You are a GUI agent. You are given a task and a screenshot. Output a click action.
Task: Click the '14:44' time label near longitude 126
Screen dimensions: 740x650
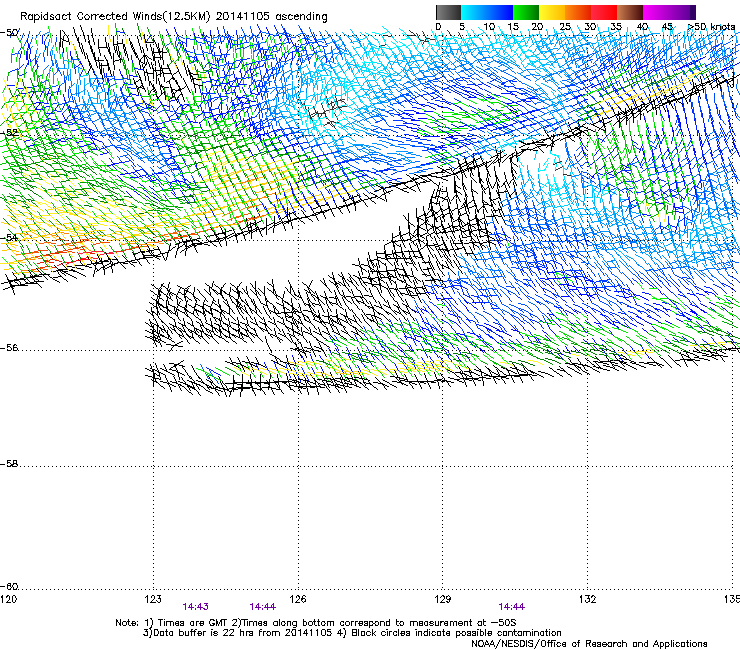[x=262, y=607]
